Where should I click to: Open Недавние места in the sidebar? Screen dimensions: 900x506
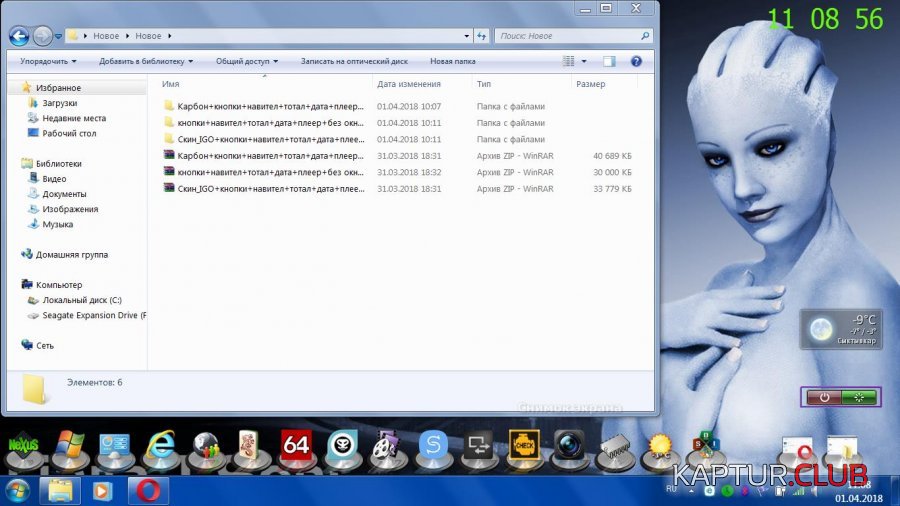click(x=73, y=118)
